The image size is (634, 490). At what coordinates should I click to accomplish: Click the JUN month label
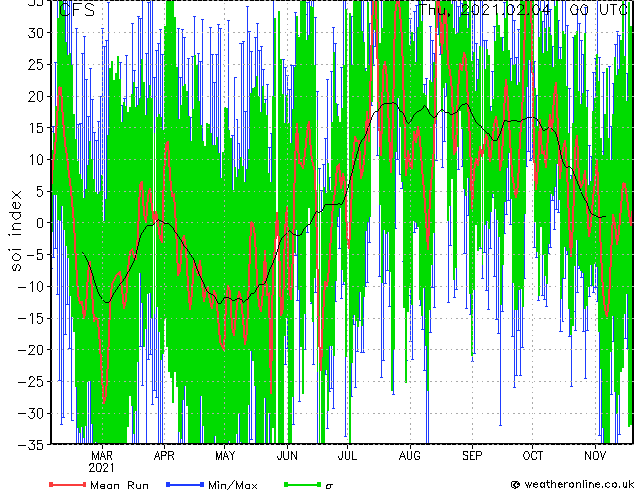(287, 456)
